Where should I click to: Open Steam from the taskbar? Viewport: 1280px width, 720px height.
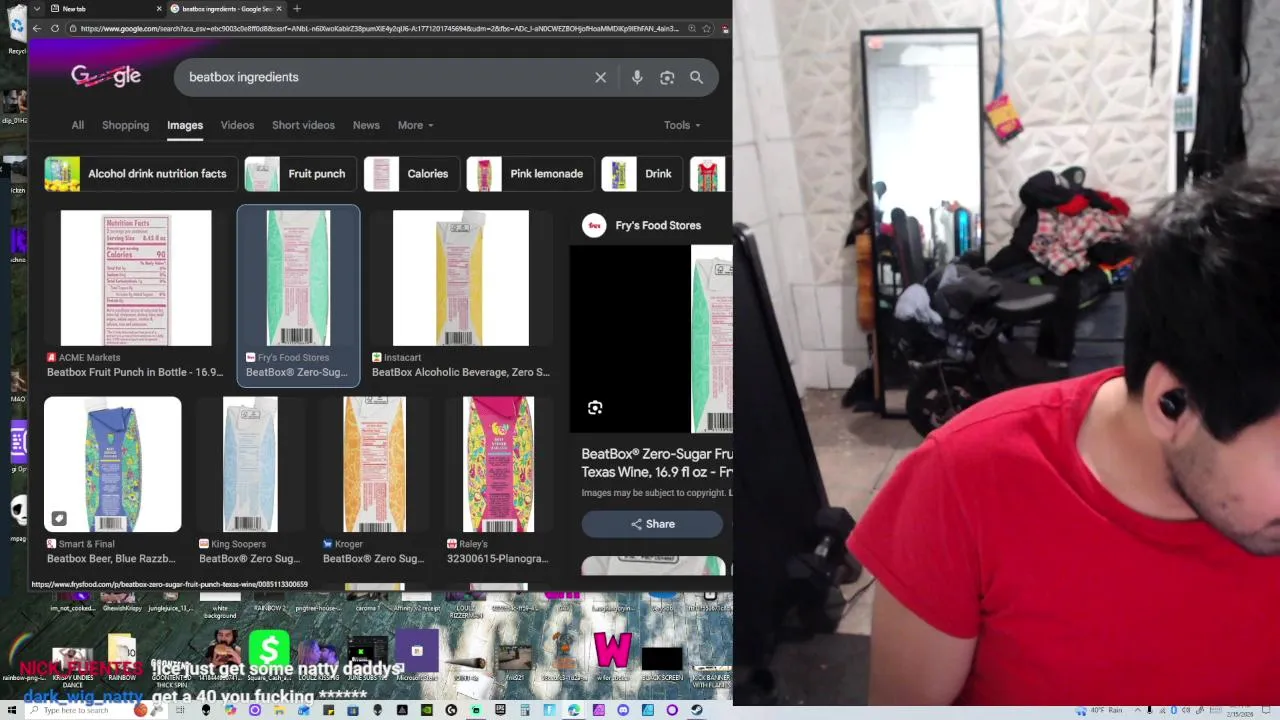pyautogui.click(x=697, y=710)
